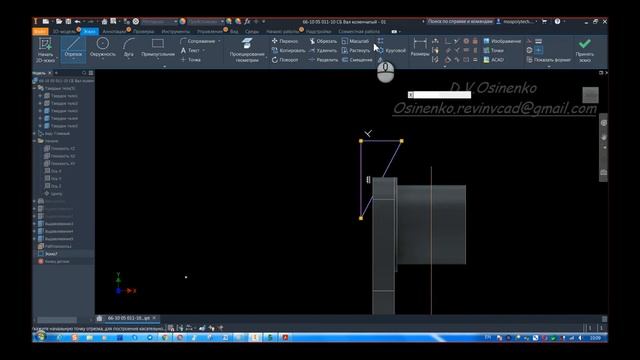
Task: Click the Open file icon in quick access toolbar
Action: point(59,21)
